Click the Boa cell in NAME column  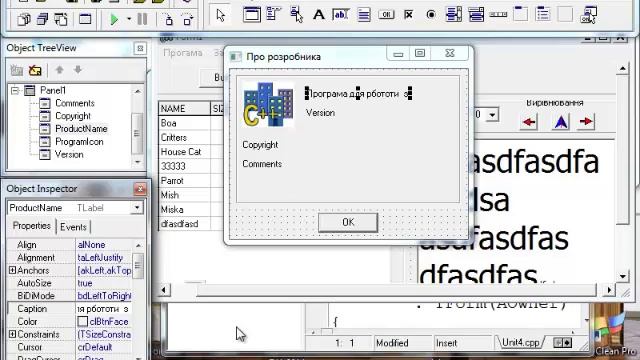coord(184,123)
